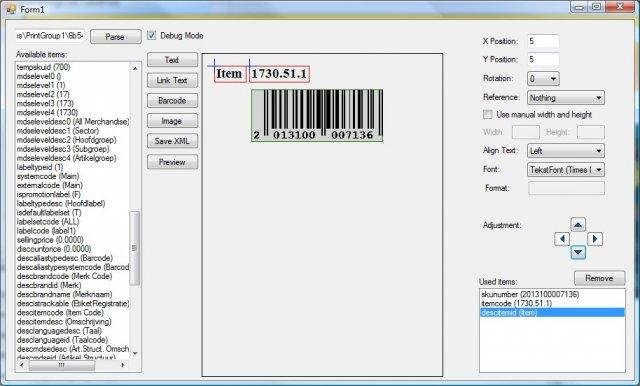
Task: Select itemcode (1730.51.1) in Used items
Action: point(552,304)
